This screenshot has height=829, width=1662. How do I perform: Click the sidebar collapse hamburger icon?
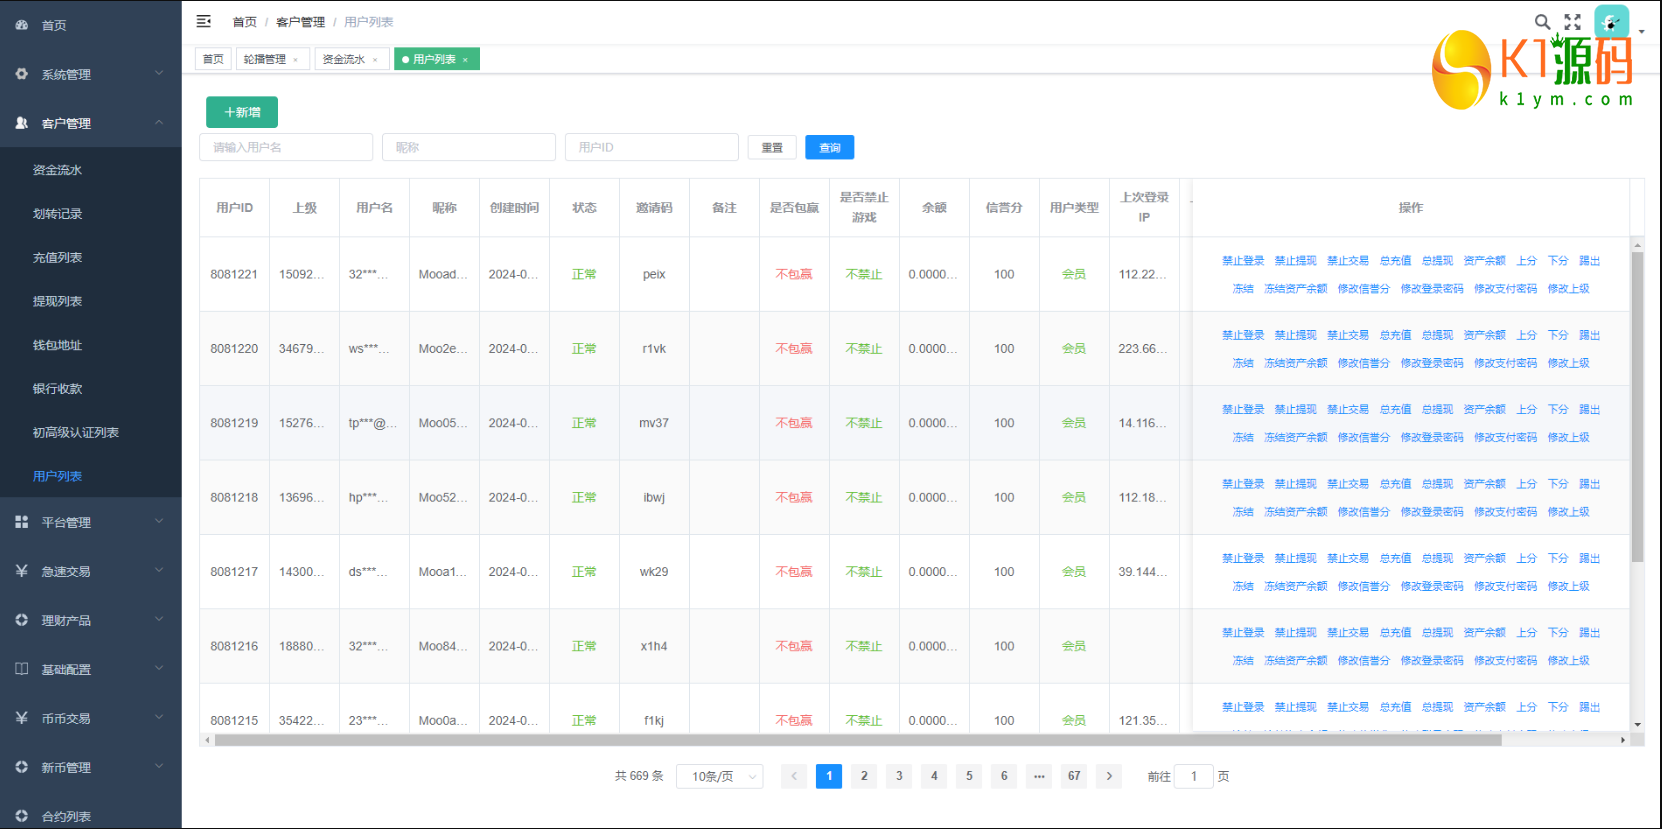pos(204,21)
